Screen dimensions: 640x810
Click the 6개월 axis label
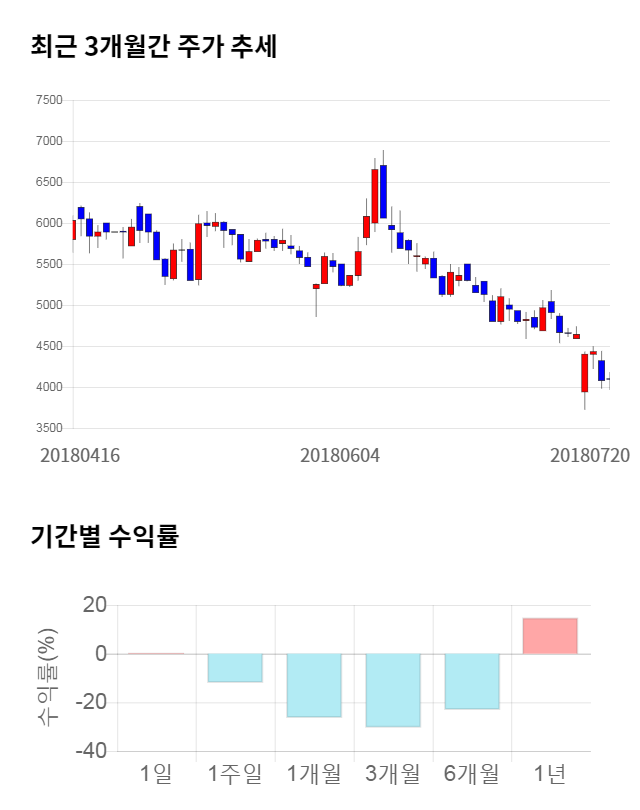(472, 773)
